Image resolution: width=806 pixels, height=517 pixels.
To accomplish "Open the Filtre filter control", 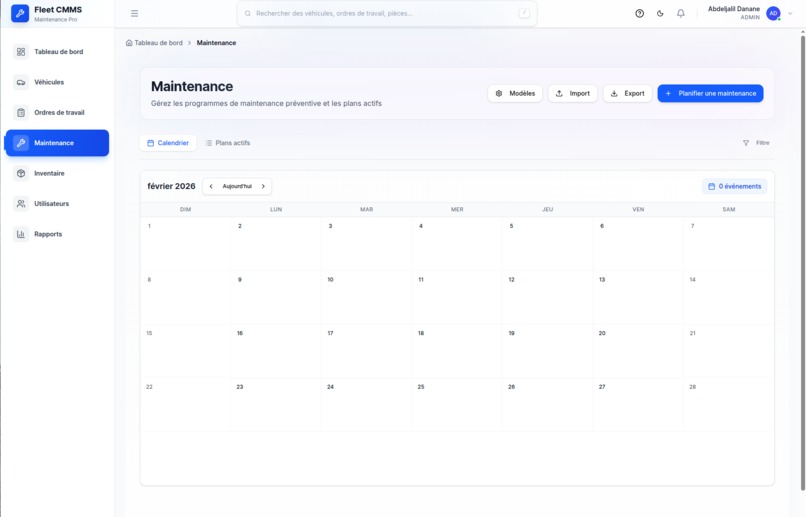I will (756, 143).
